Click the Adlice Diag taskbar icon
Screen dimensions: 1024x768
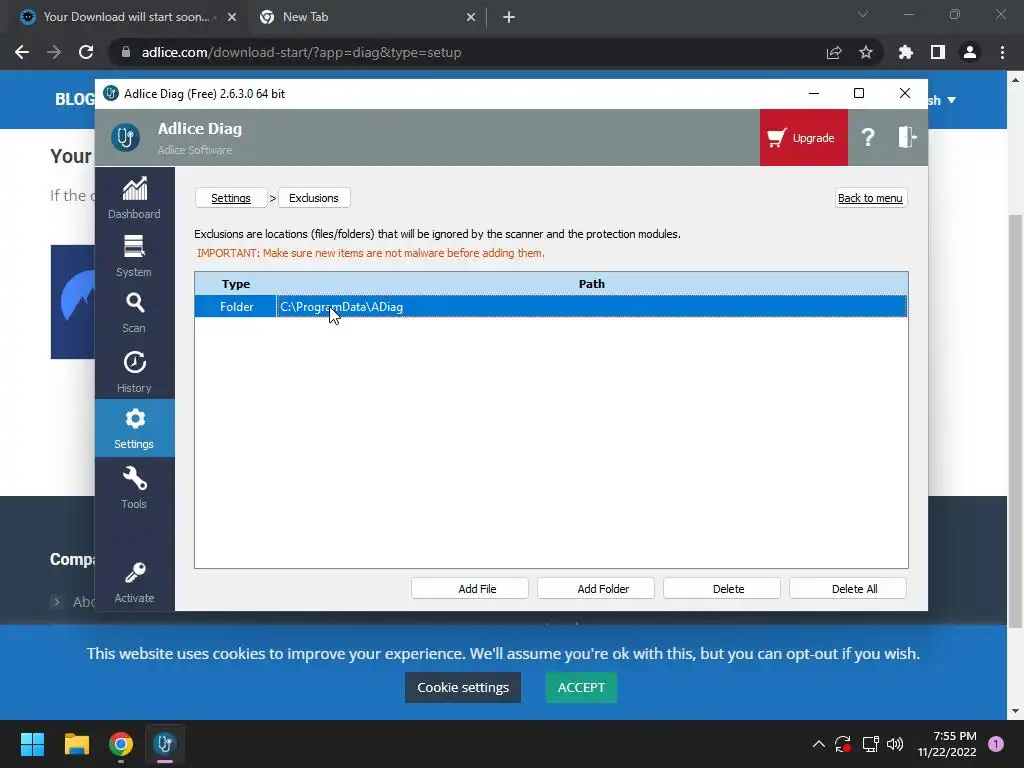click(x=165, y=744)
